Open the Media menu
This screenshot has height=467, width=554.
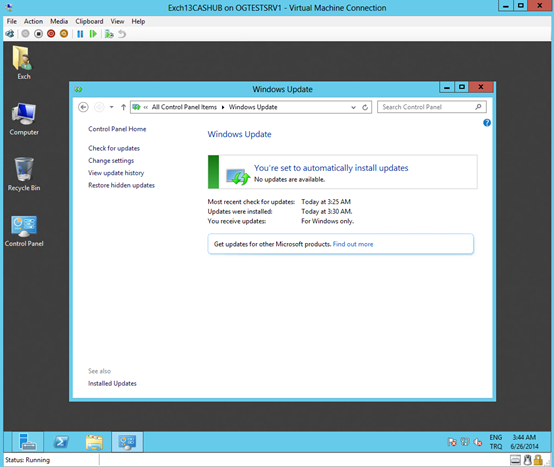tap(59, 21)
